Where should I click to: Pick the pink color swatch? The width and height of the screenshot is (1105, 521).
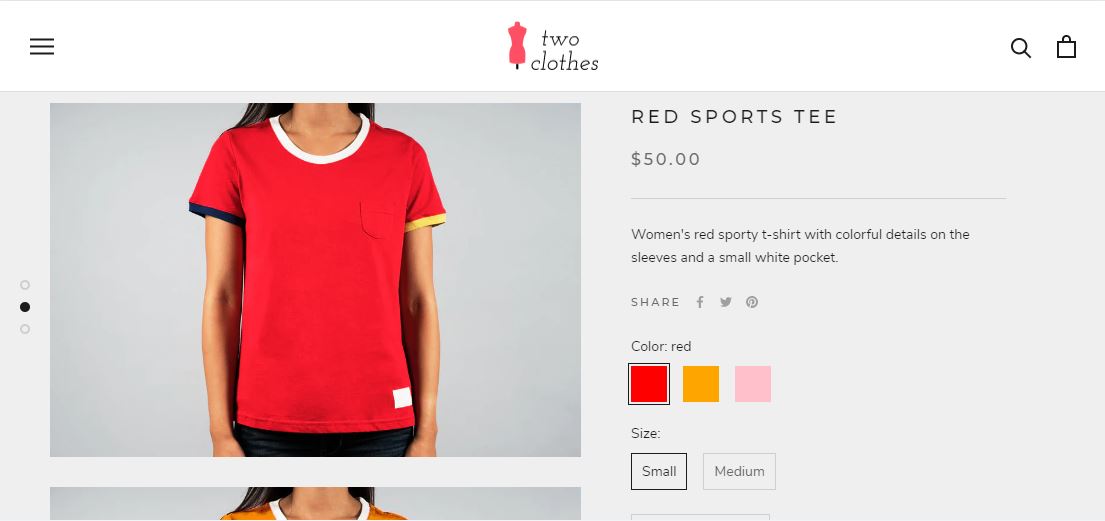pyautogui.click(x=753, y=384)
